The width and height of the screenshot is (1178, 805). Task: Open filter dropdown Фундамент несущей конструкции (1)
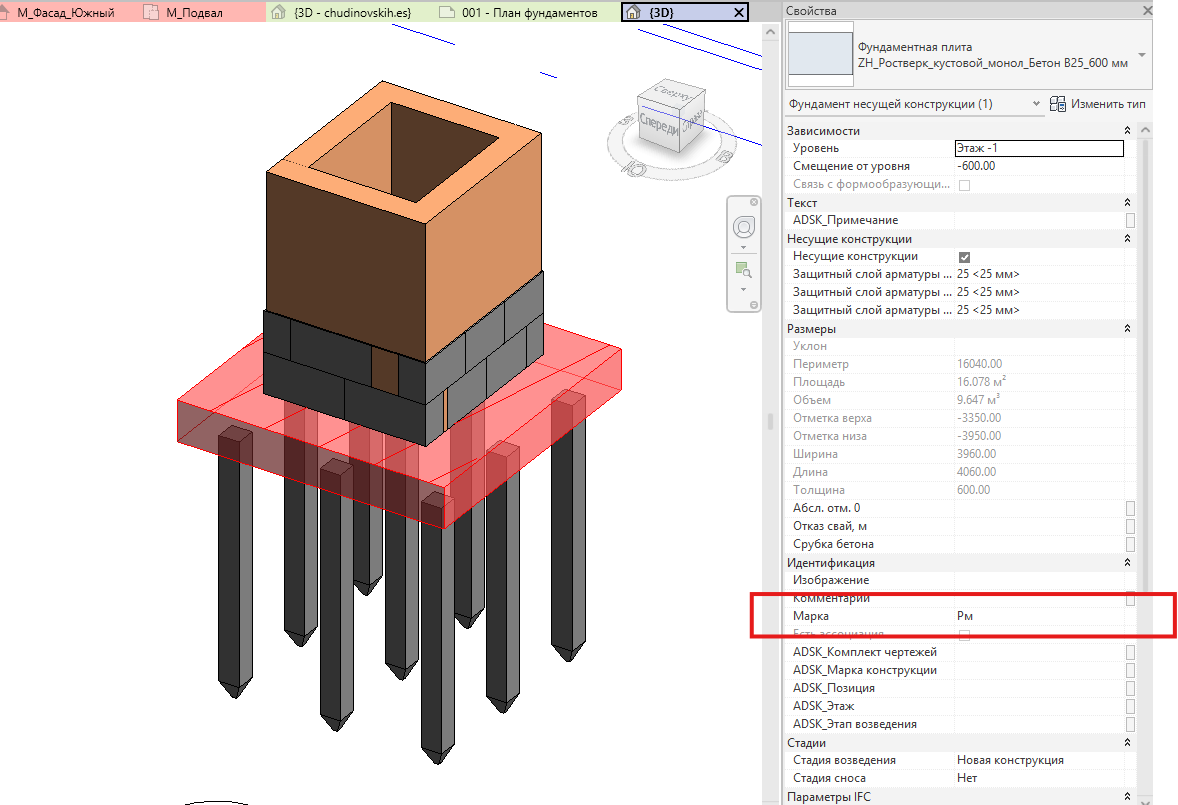[1037, 104]
